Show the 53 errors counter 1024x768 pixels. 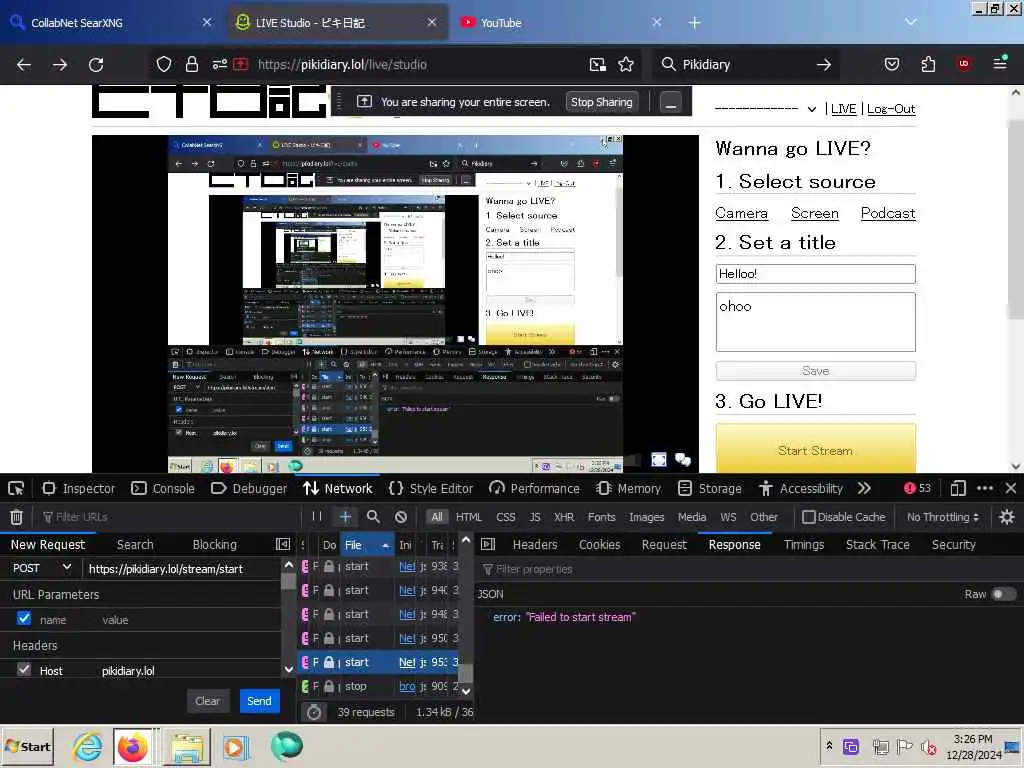(x=918, y=488)
